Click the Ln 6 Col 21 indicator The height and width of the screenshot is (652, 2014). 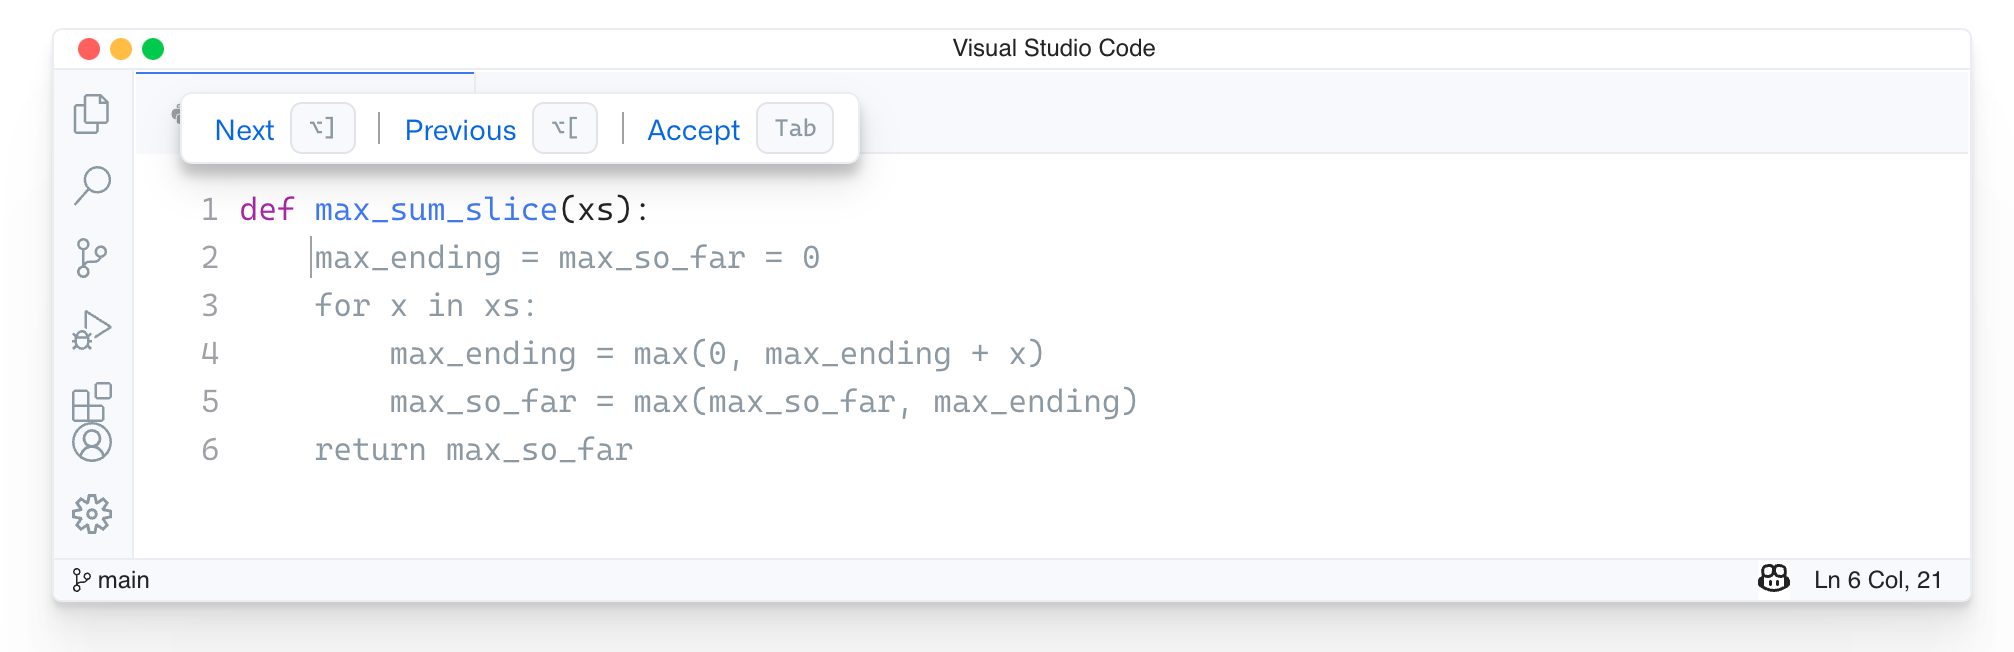(x=1877, y=580)
